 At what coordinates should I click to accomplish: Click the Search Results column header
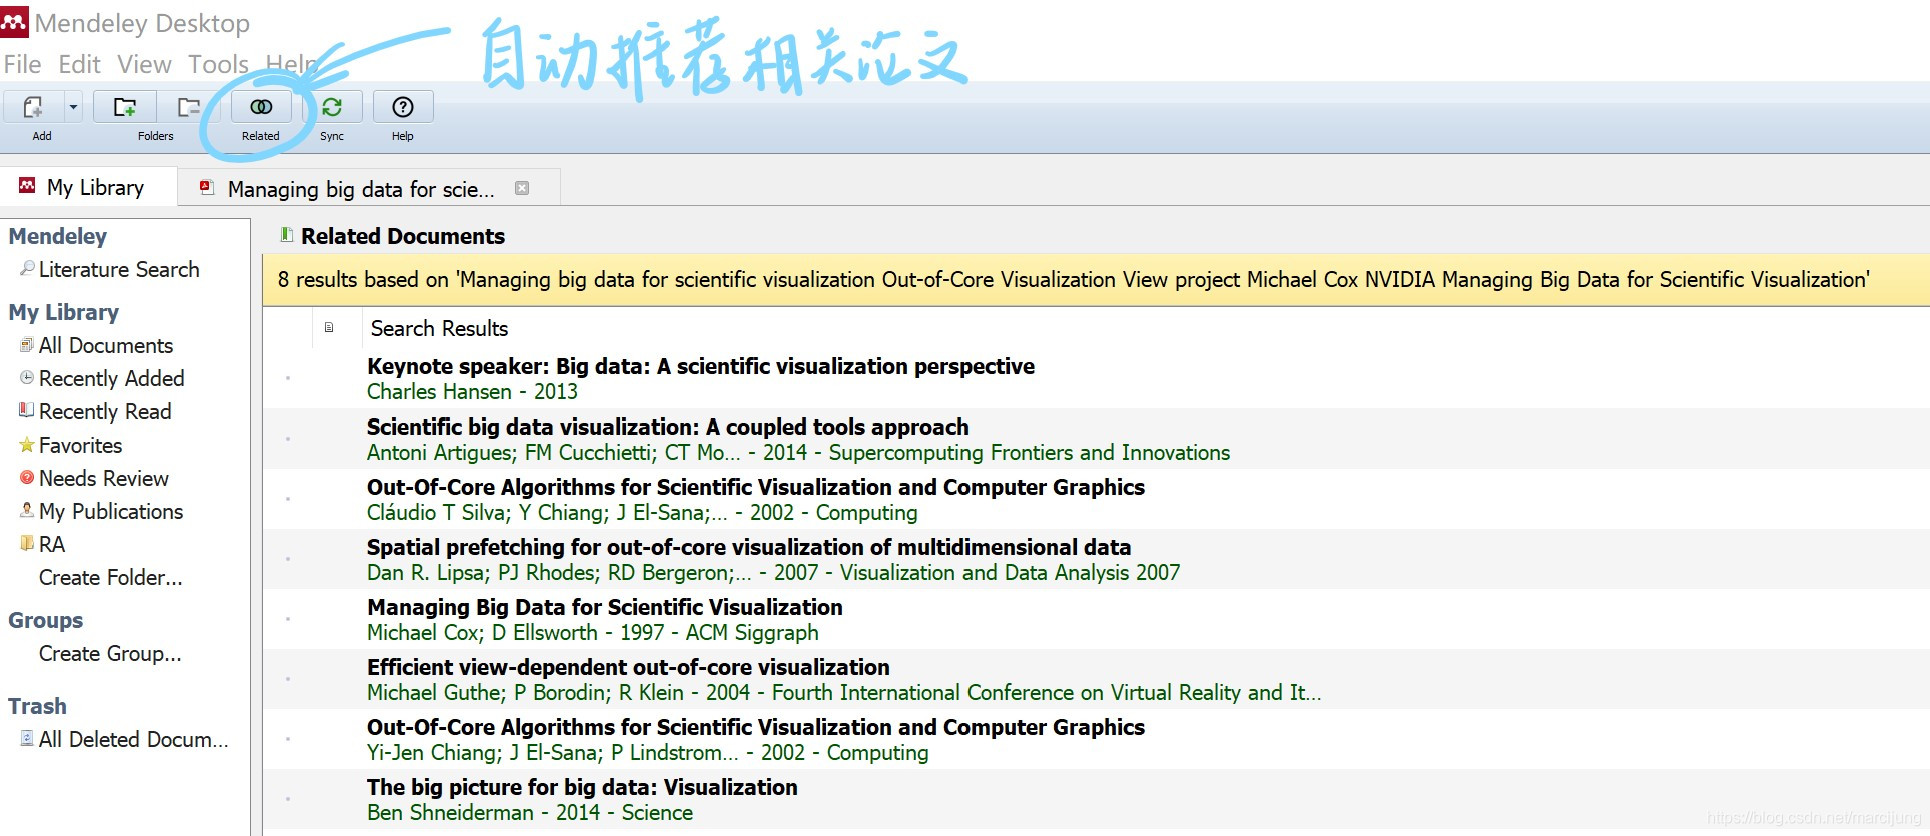pyautogui.click(x=439, y=328)
